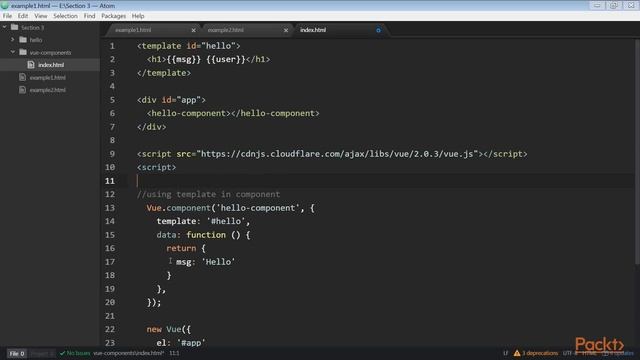Click the Atom logo in title bar
This screenshot has width=640, height=360.
click(5, 5)
